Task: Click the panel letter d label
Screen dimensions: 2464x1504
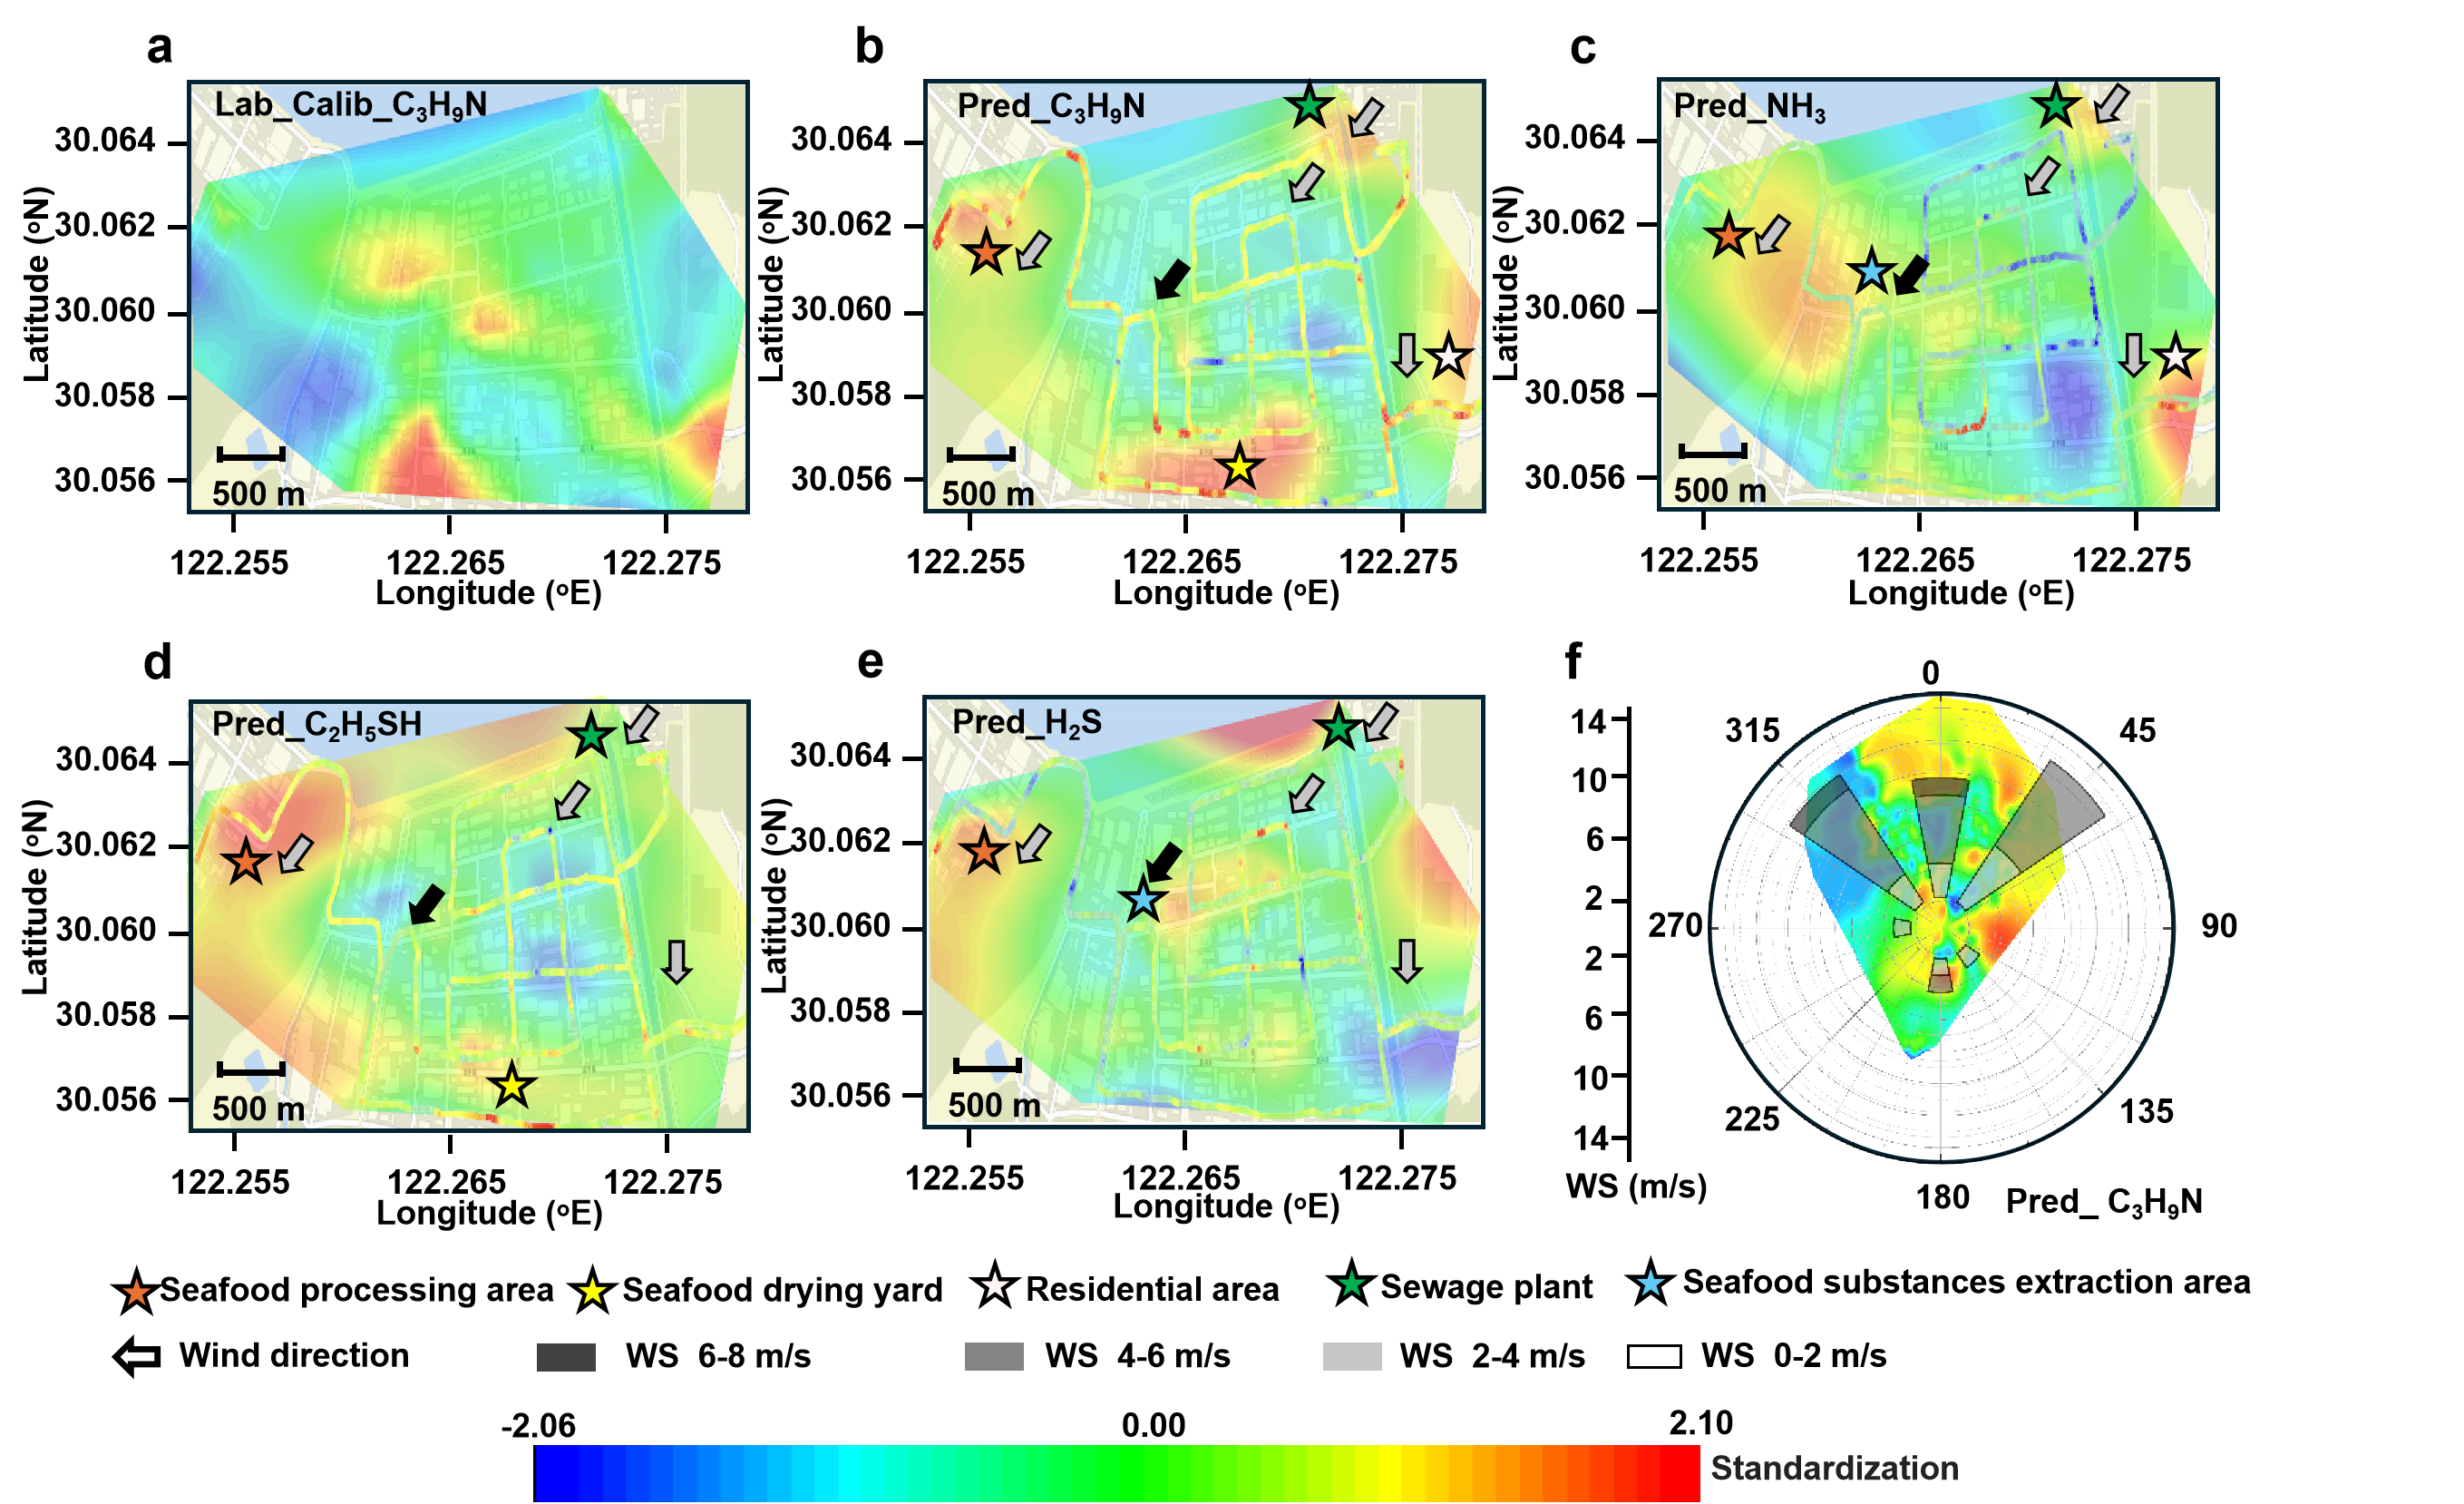Action: [x=158, y=663]
